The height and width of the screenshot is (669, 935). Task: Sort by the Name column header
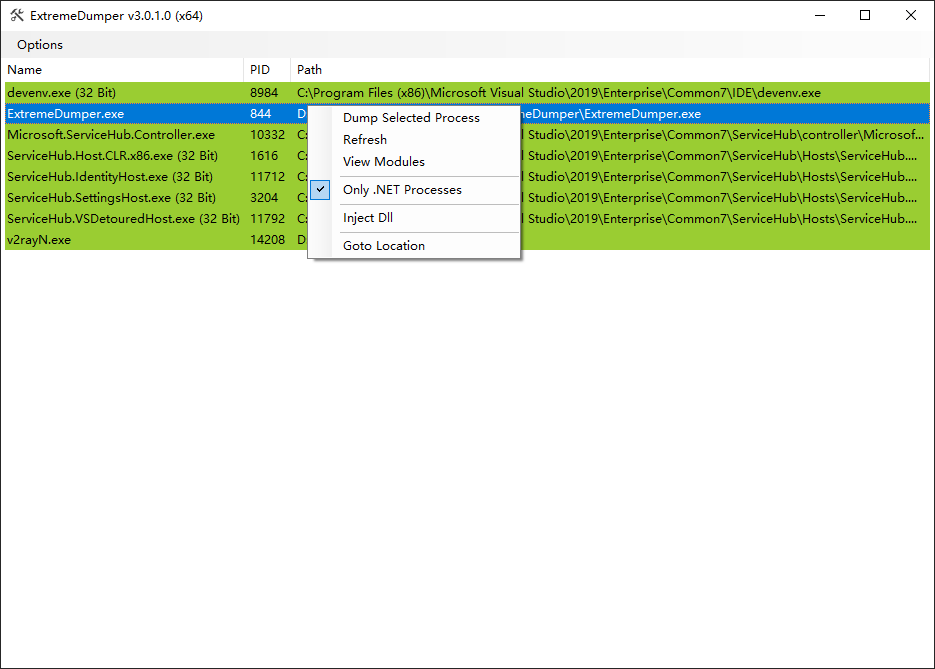pos(123,70)
